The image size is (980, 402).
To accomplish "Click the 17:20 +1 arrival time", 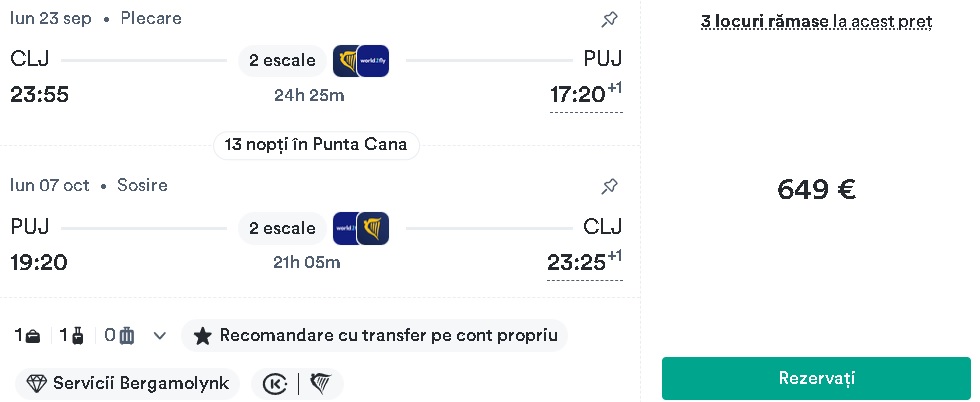I will click(x=586, y=94).
